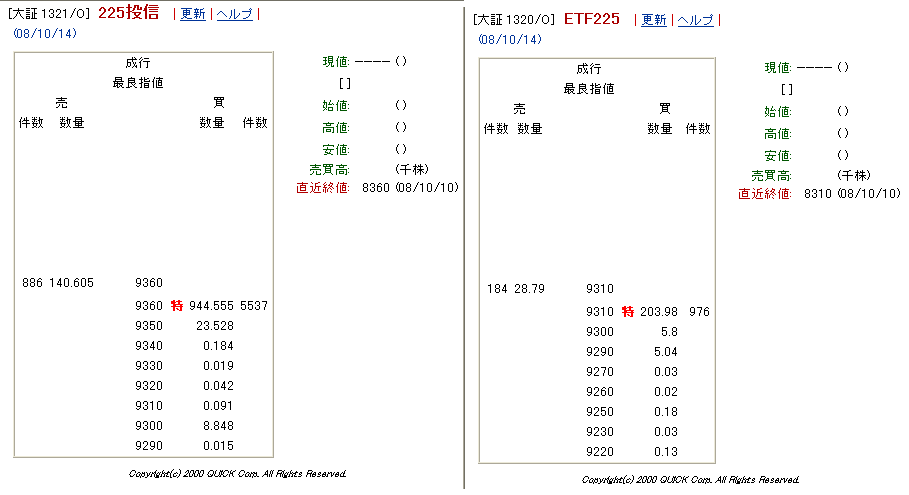The height and width of the screenshot is (495, 909).
Task: Click the 9290 price row in ETF225
Action: (600, 352)
